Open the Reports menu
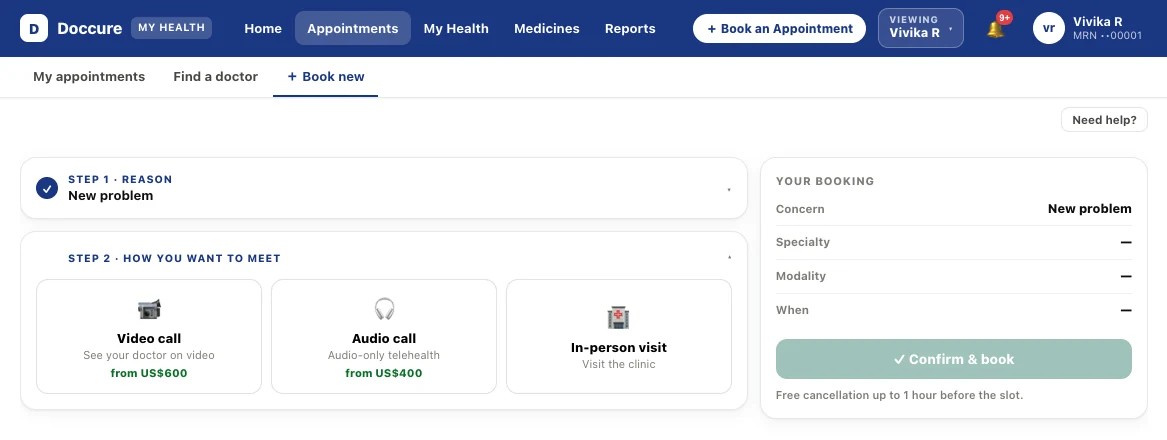 (x=630, y=28)
